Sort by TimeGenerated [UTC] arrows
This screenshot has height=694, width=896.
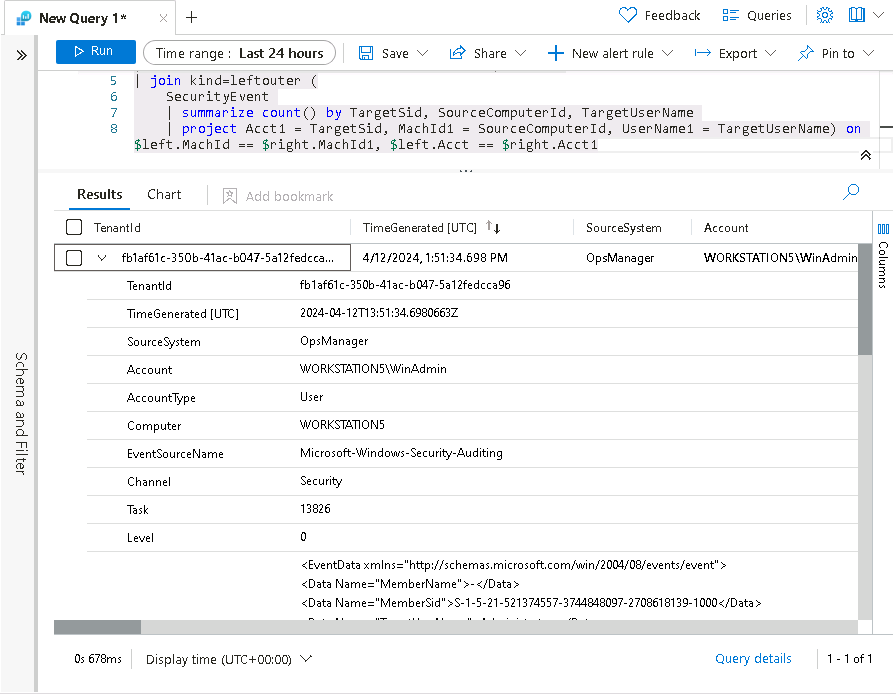[x=493, y=227]
